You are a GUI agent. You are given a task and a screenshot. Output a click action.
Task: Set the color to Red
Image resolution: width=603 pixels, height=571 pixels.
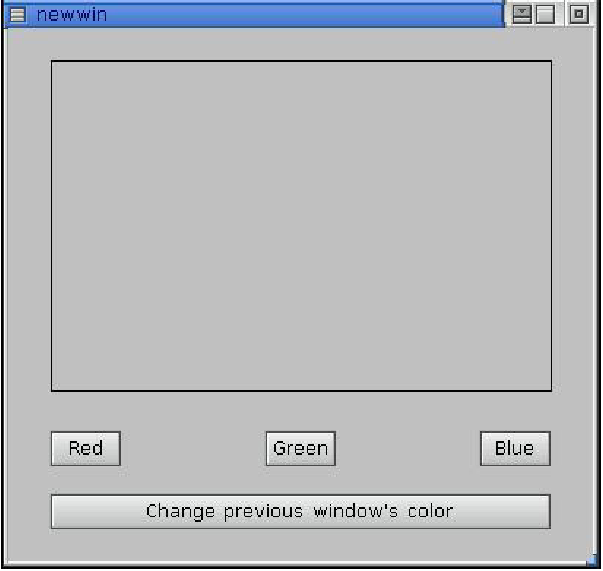click(x=86, y=448)
